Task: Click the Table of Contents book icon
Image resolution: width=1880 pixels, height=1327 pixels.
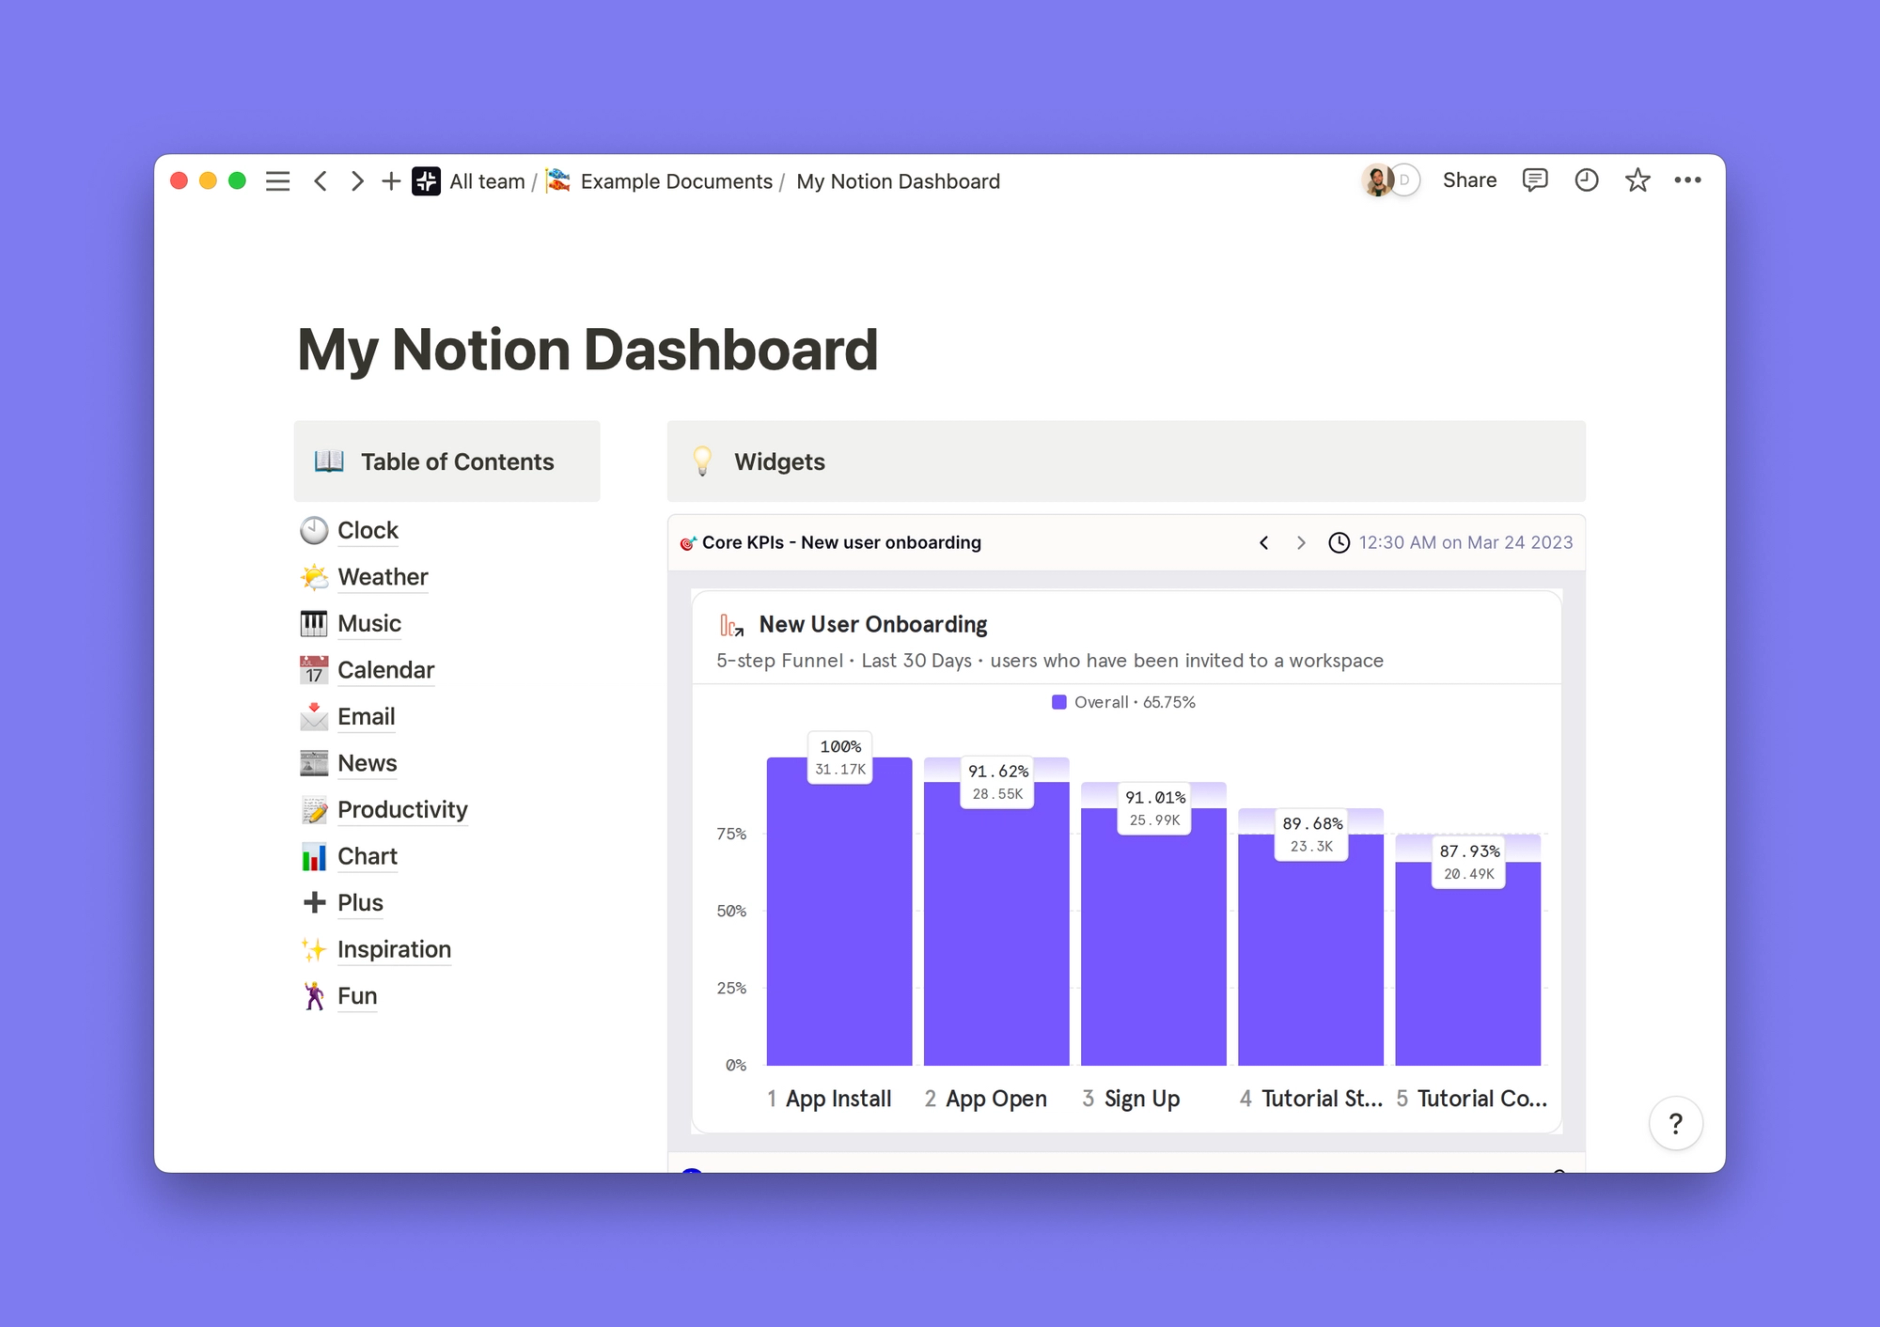Action: point(329,461)
